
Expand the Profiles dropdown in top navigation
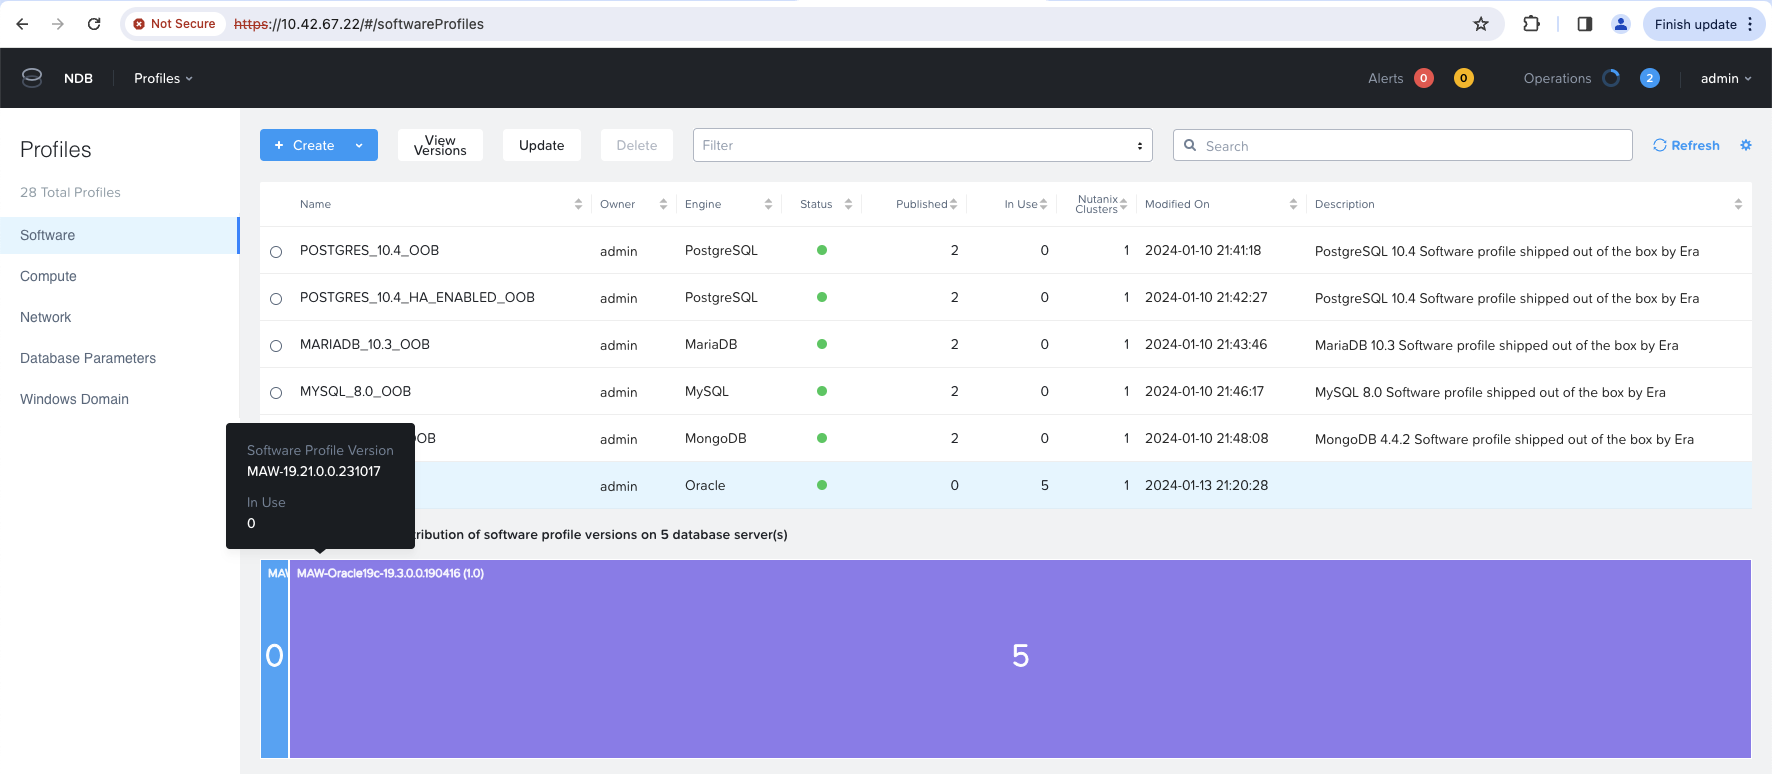point(163,78)
